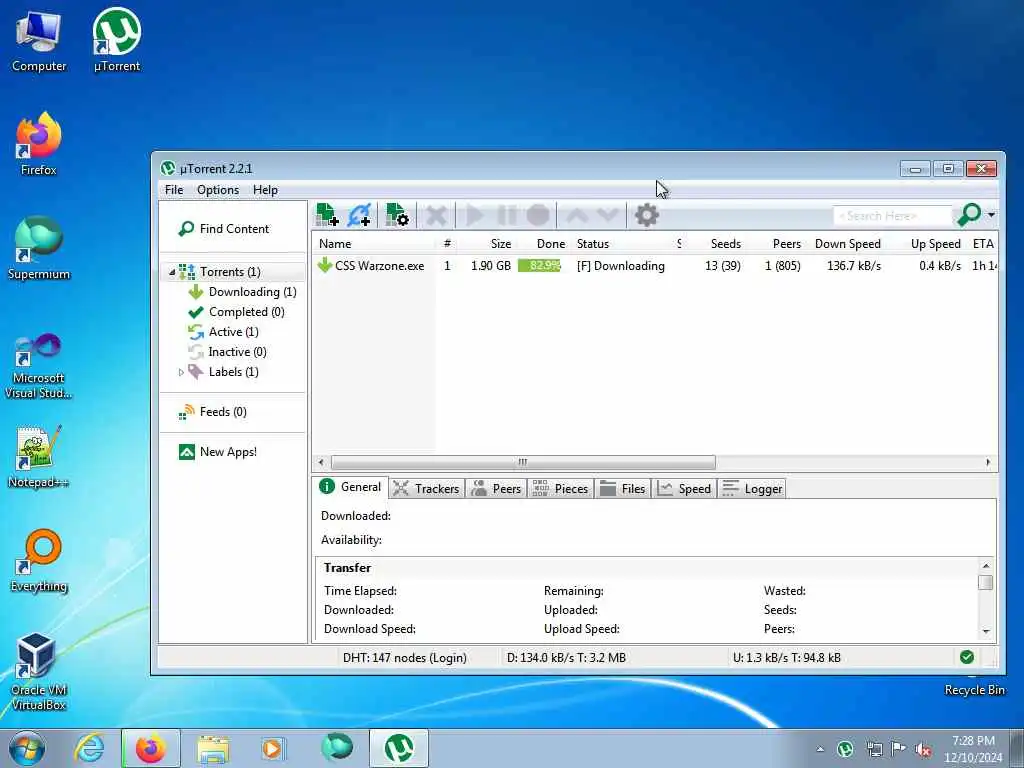Viewport: 1024px width, 768px height.
Task: Click µTorrent icon in system tray
Action: [x=845, y=748]
